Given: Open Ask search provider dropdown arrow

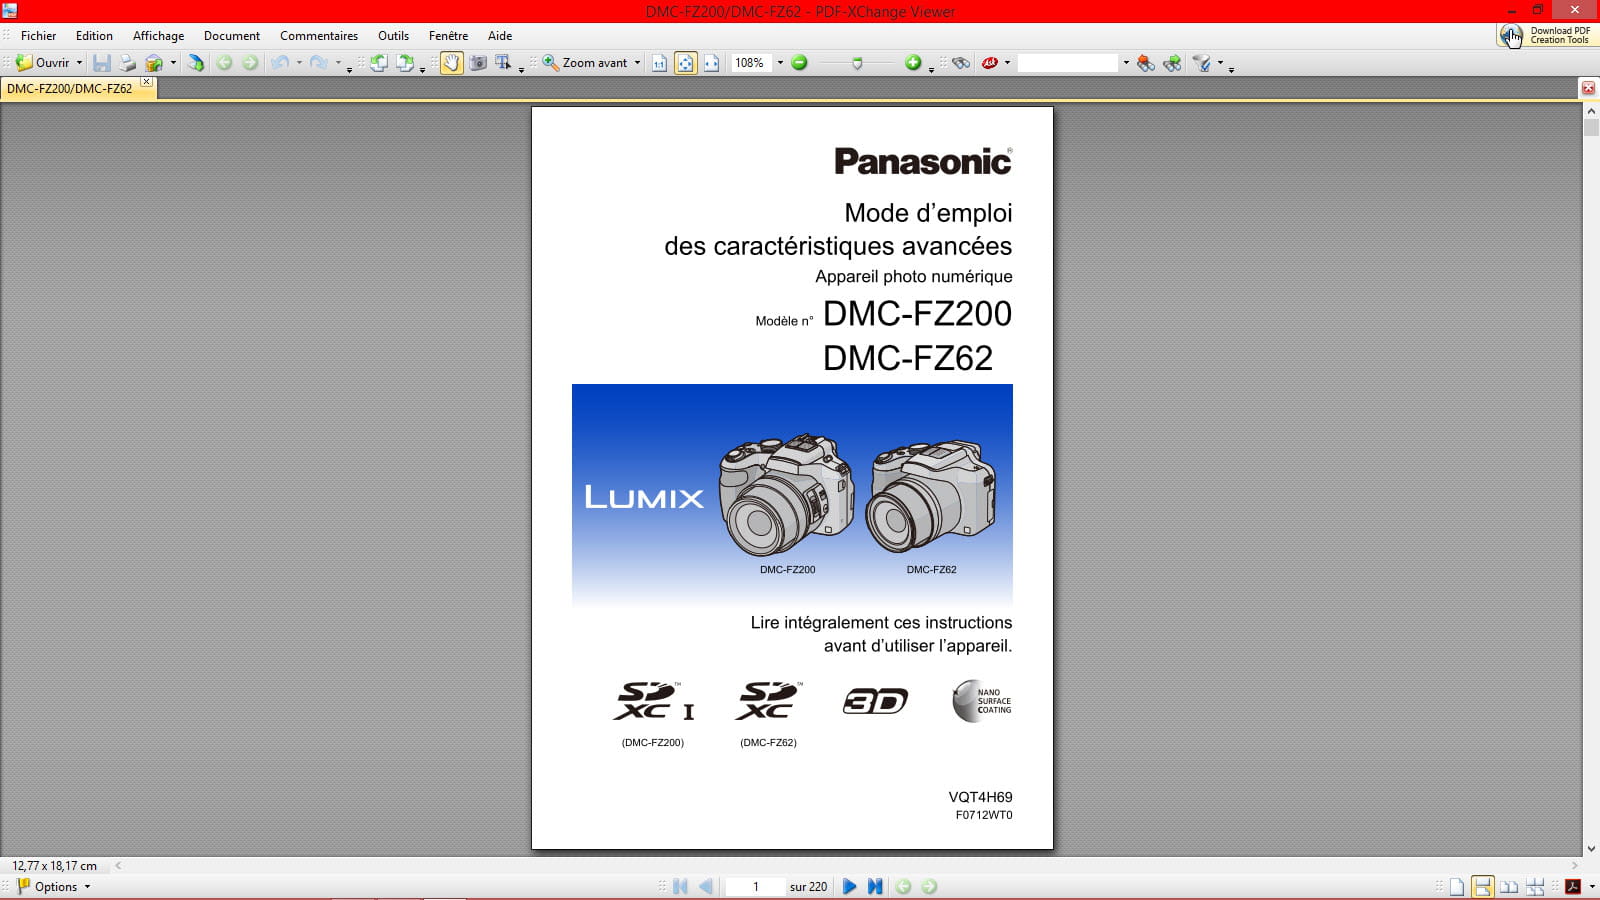Looking at the screenshot, I should [1007, 63].
